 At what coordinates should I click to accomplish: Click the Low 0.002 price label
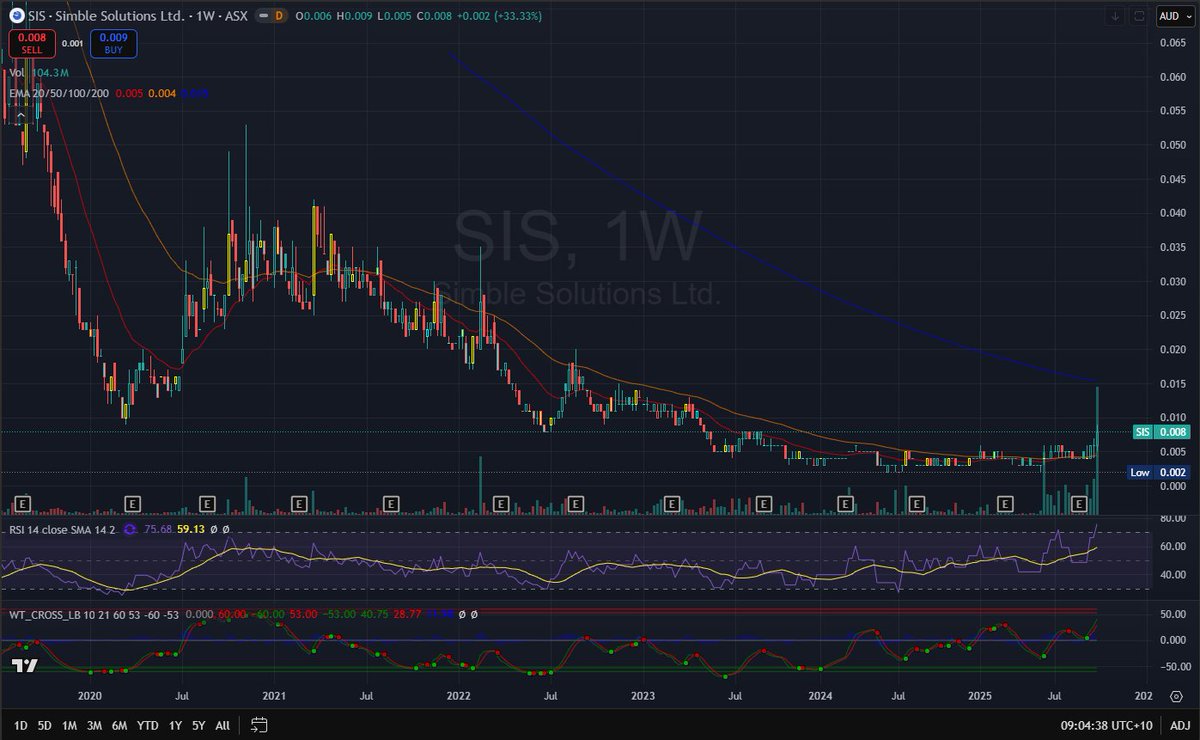1159,472
